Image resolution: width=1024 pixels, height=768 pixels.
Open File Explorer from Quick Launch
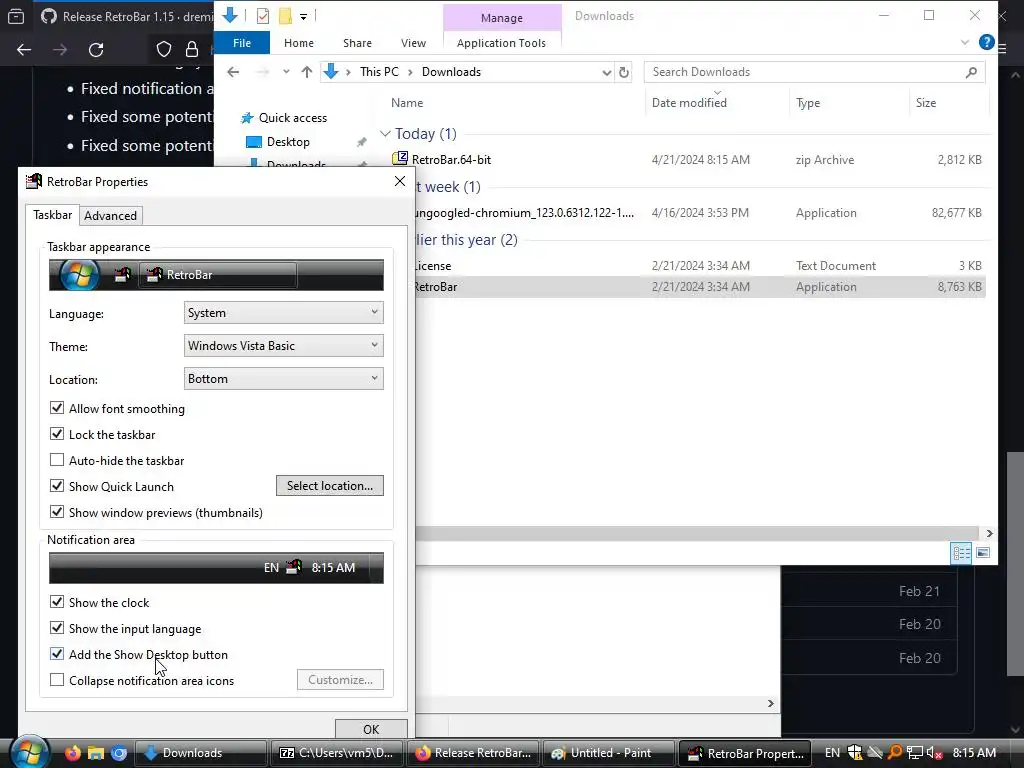[x=96, y=753]
